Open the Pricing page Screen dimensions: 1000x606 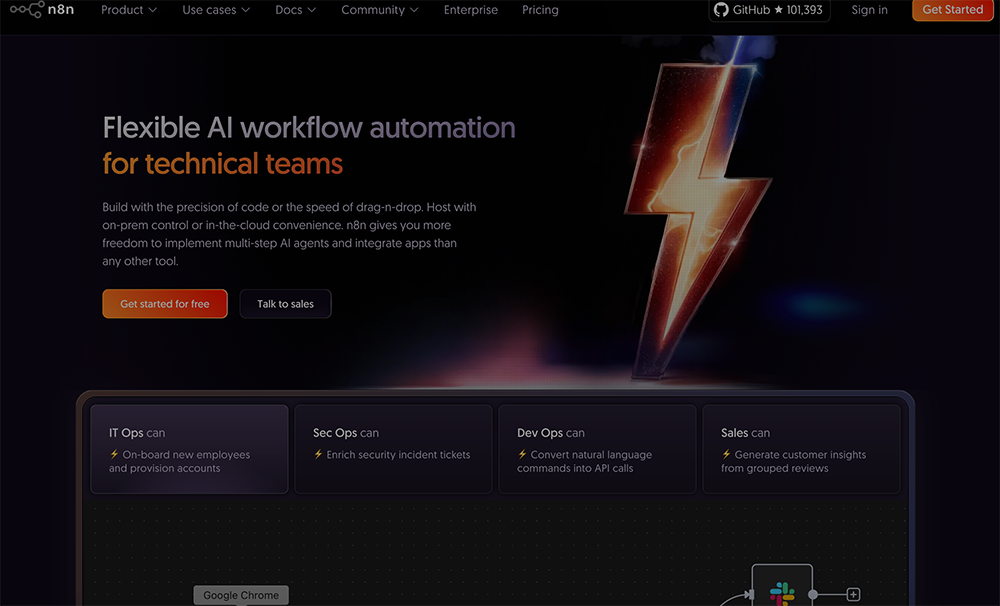pos(540,10)
